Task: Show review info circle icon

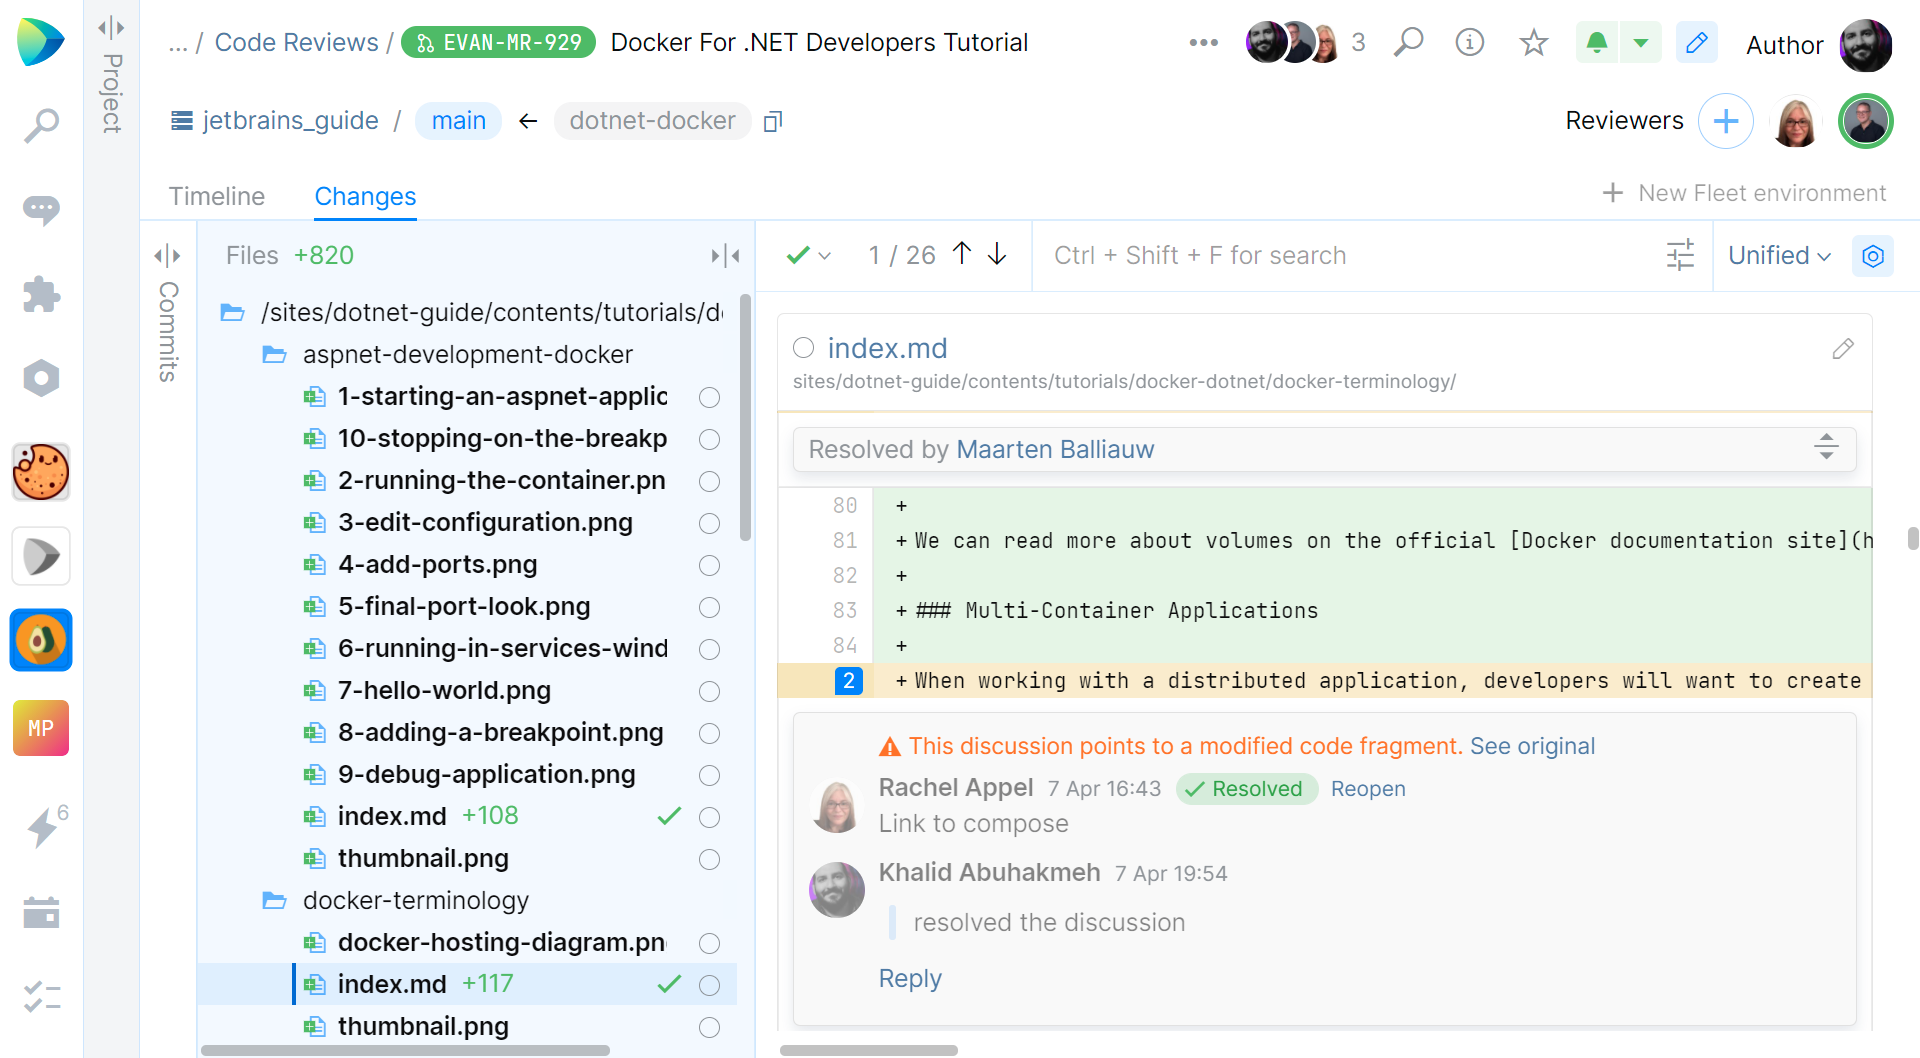Action: [x=1470, y=42]
